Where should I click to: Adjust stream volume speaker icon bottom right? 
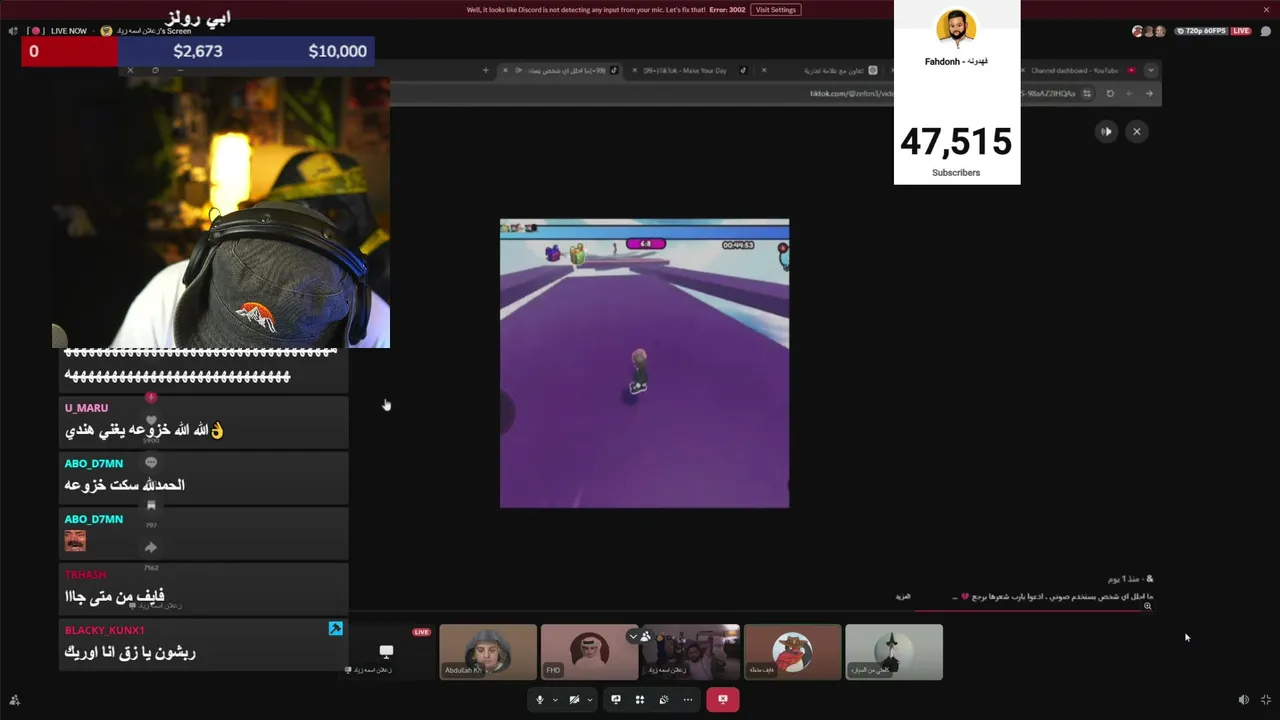point(1243,700)
